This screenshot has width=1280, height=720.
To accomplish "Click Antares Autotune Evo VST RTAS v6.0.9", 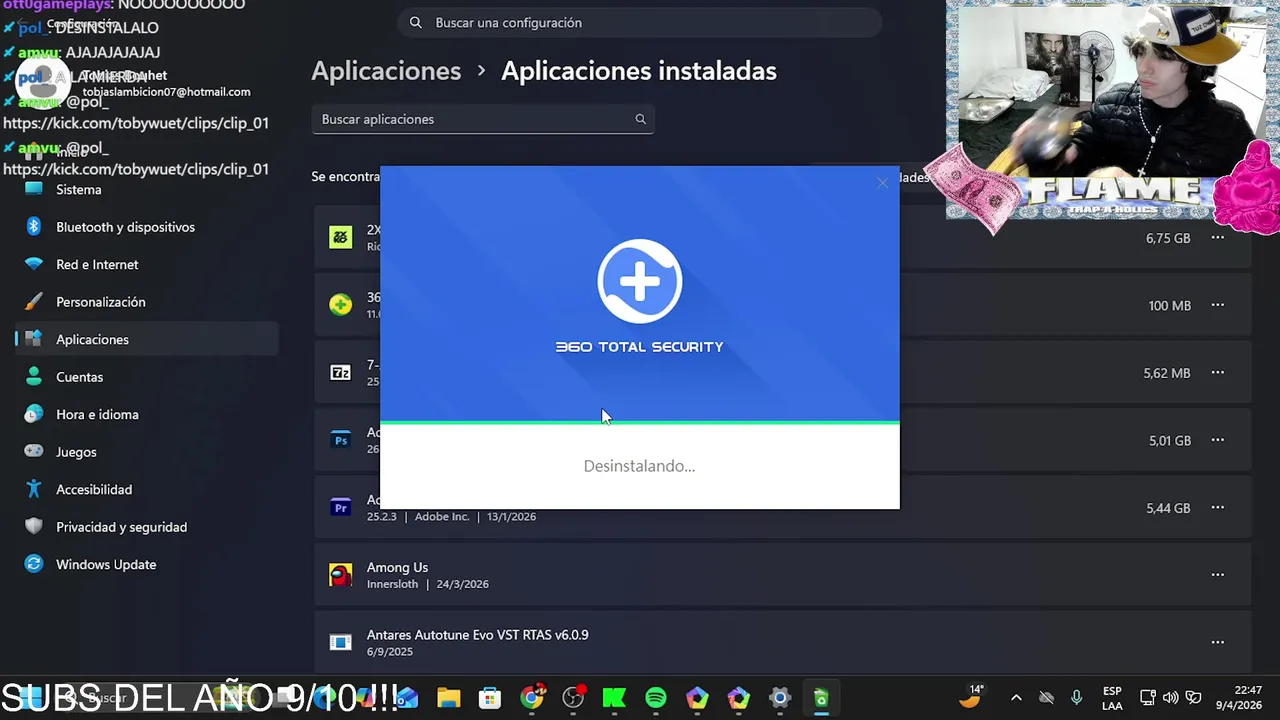I will [477, 634].
